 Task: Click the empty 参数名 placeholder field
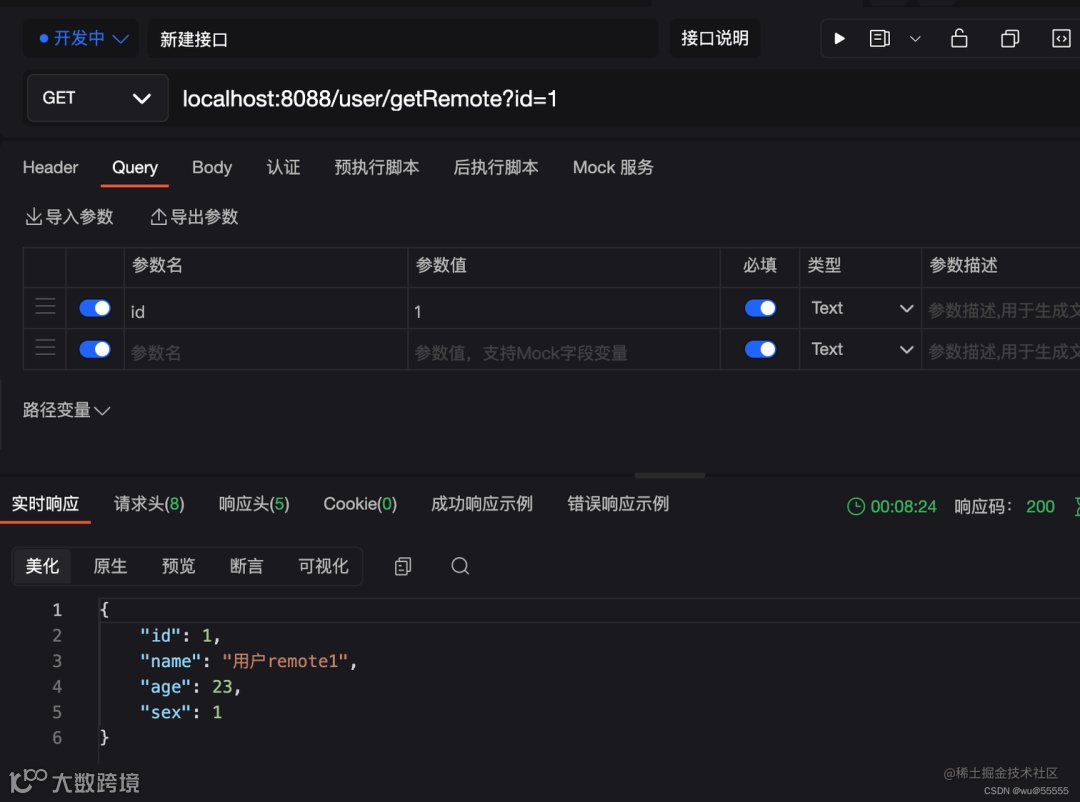coord(266,350)
